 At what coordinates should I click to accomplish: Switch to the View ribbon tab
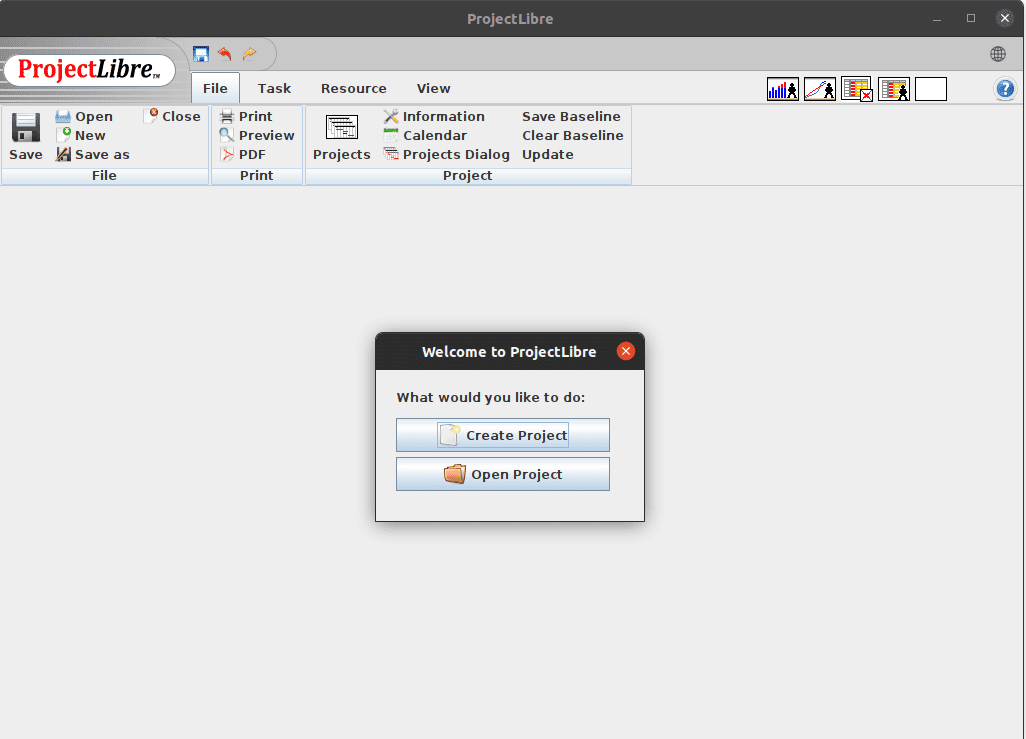click(x=433, y=88)
